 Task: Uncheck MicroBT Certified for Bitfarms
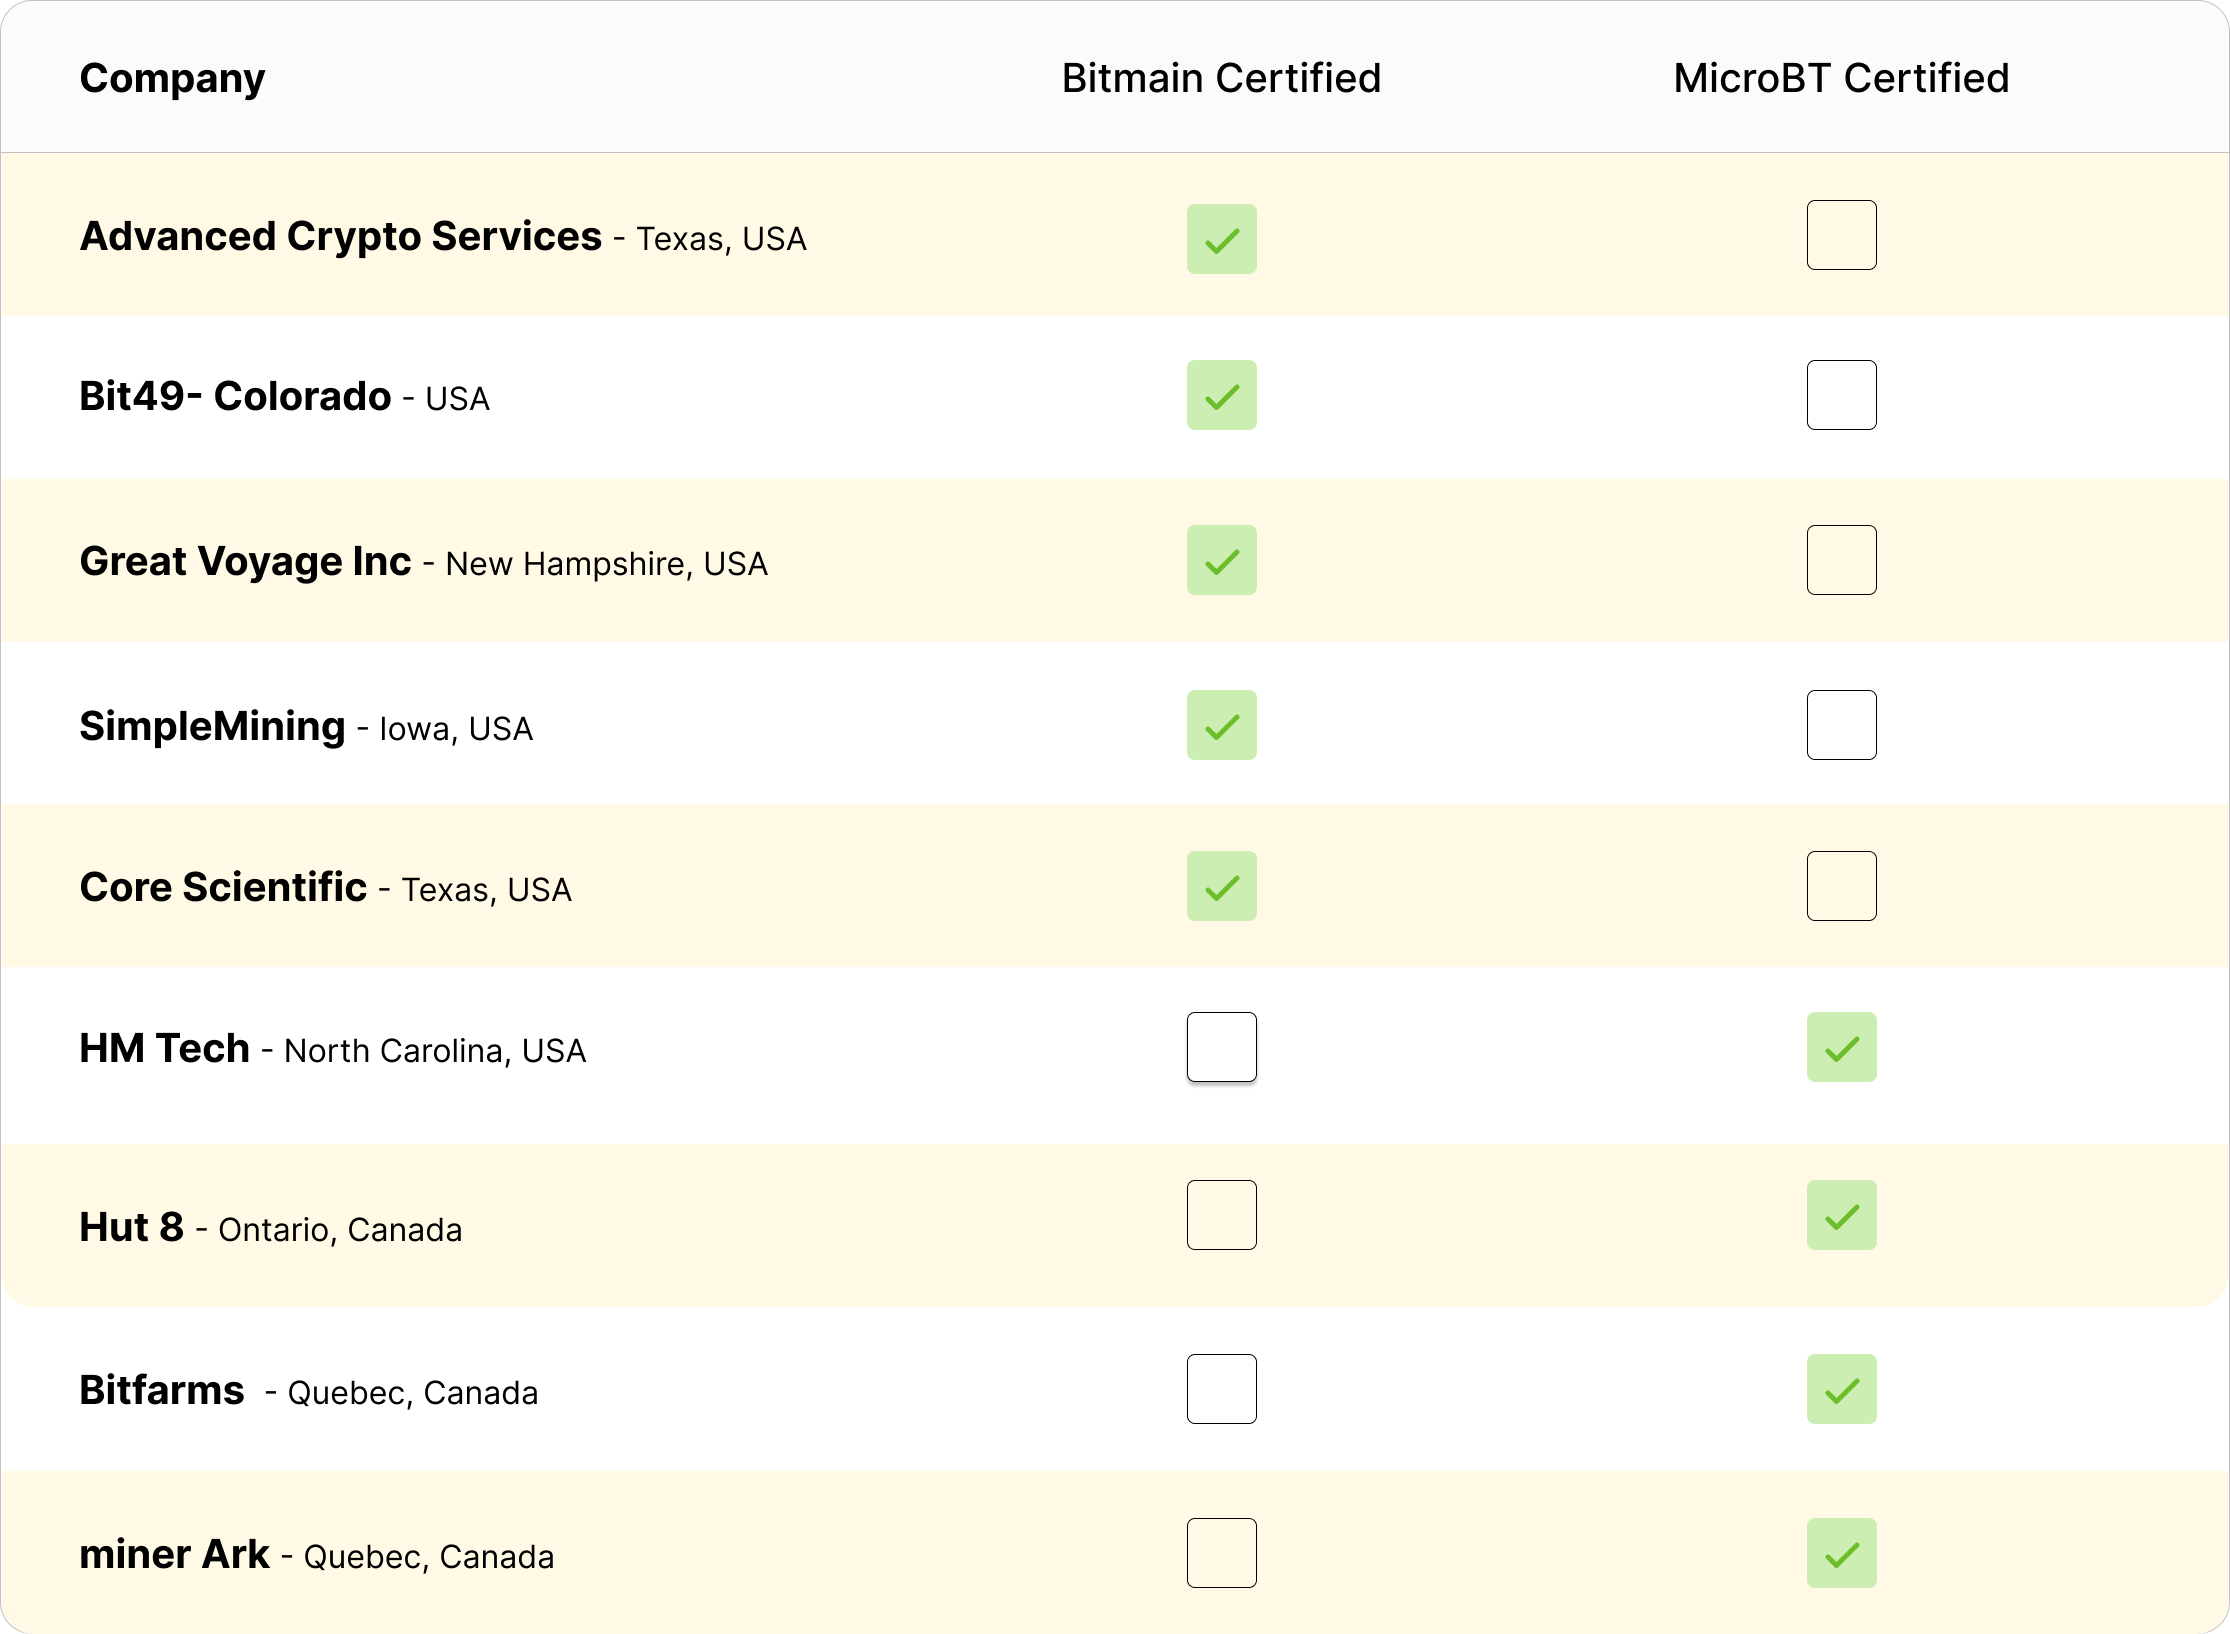1842,1388
